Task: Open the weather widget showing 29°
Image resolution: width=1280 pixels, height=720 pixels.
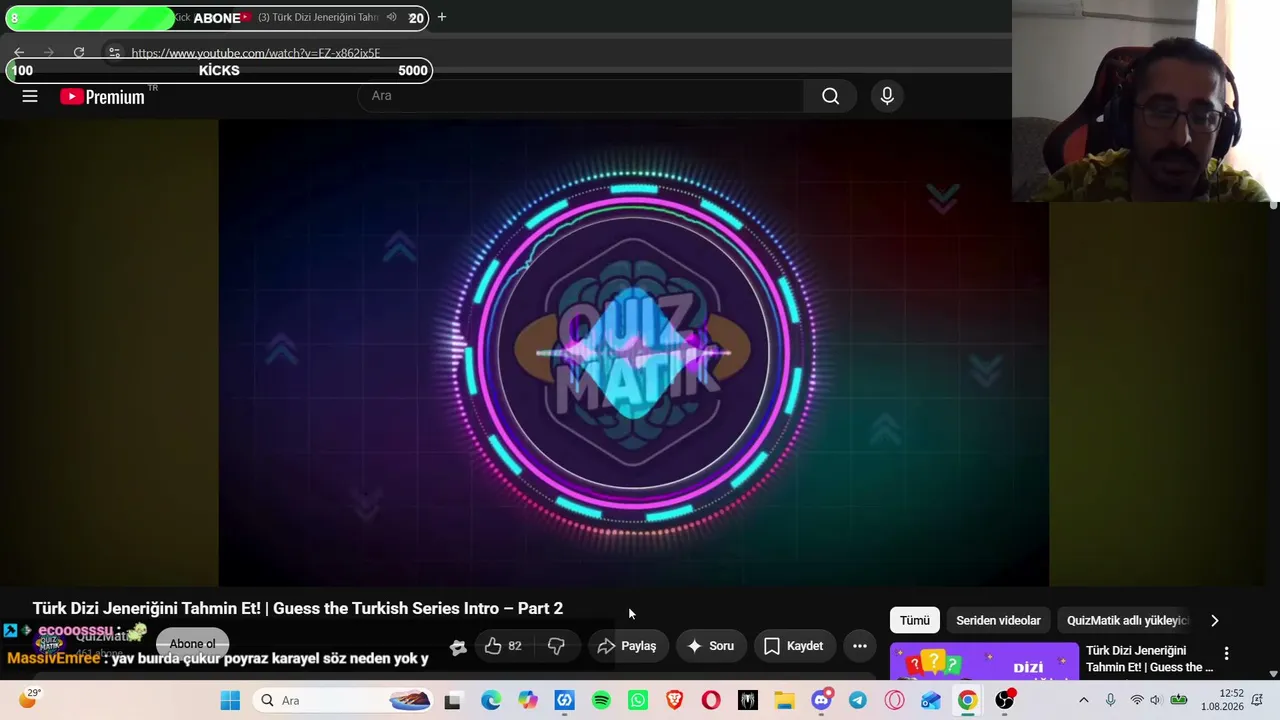Action: 30,699
